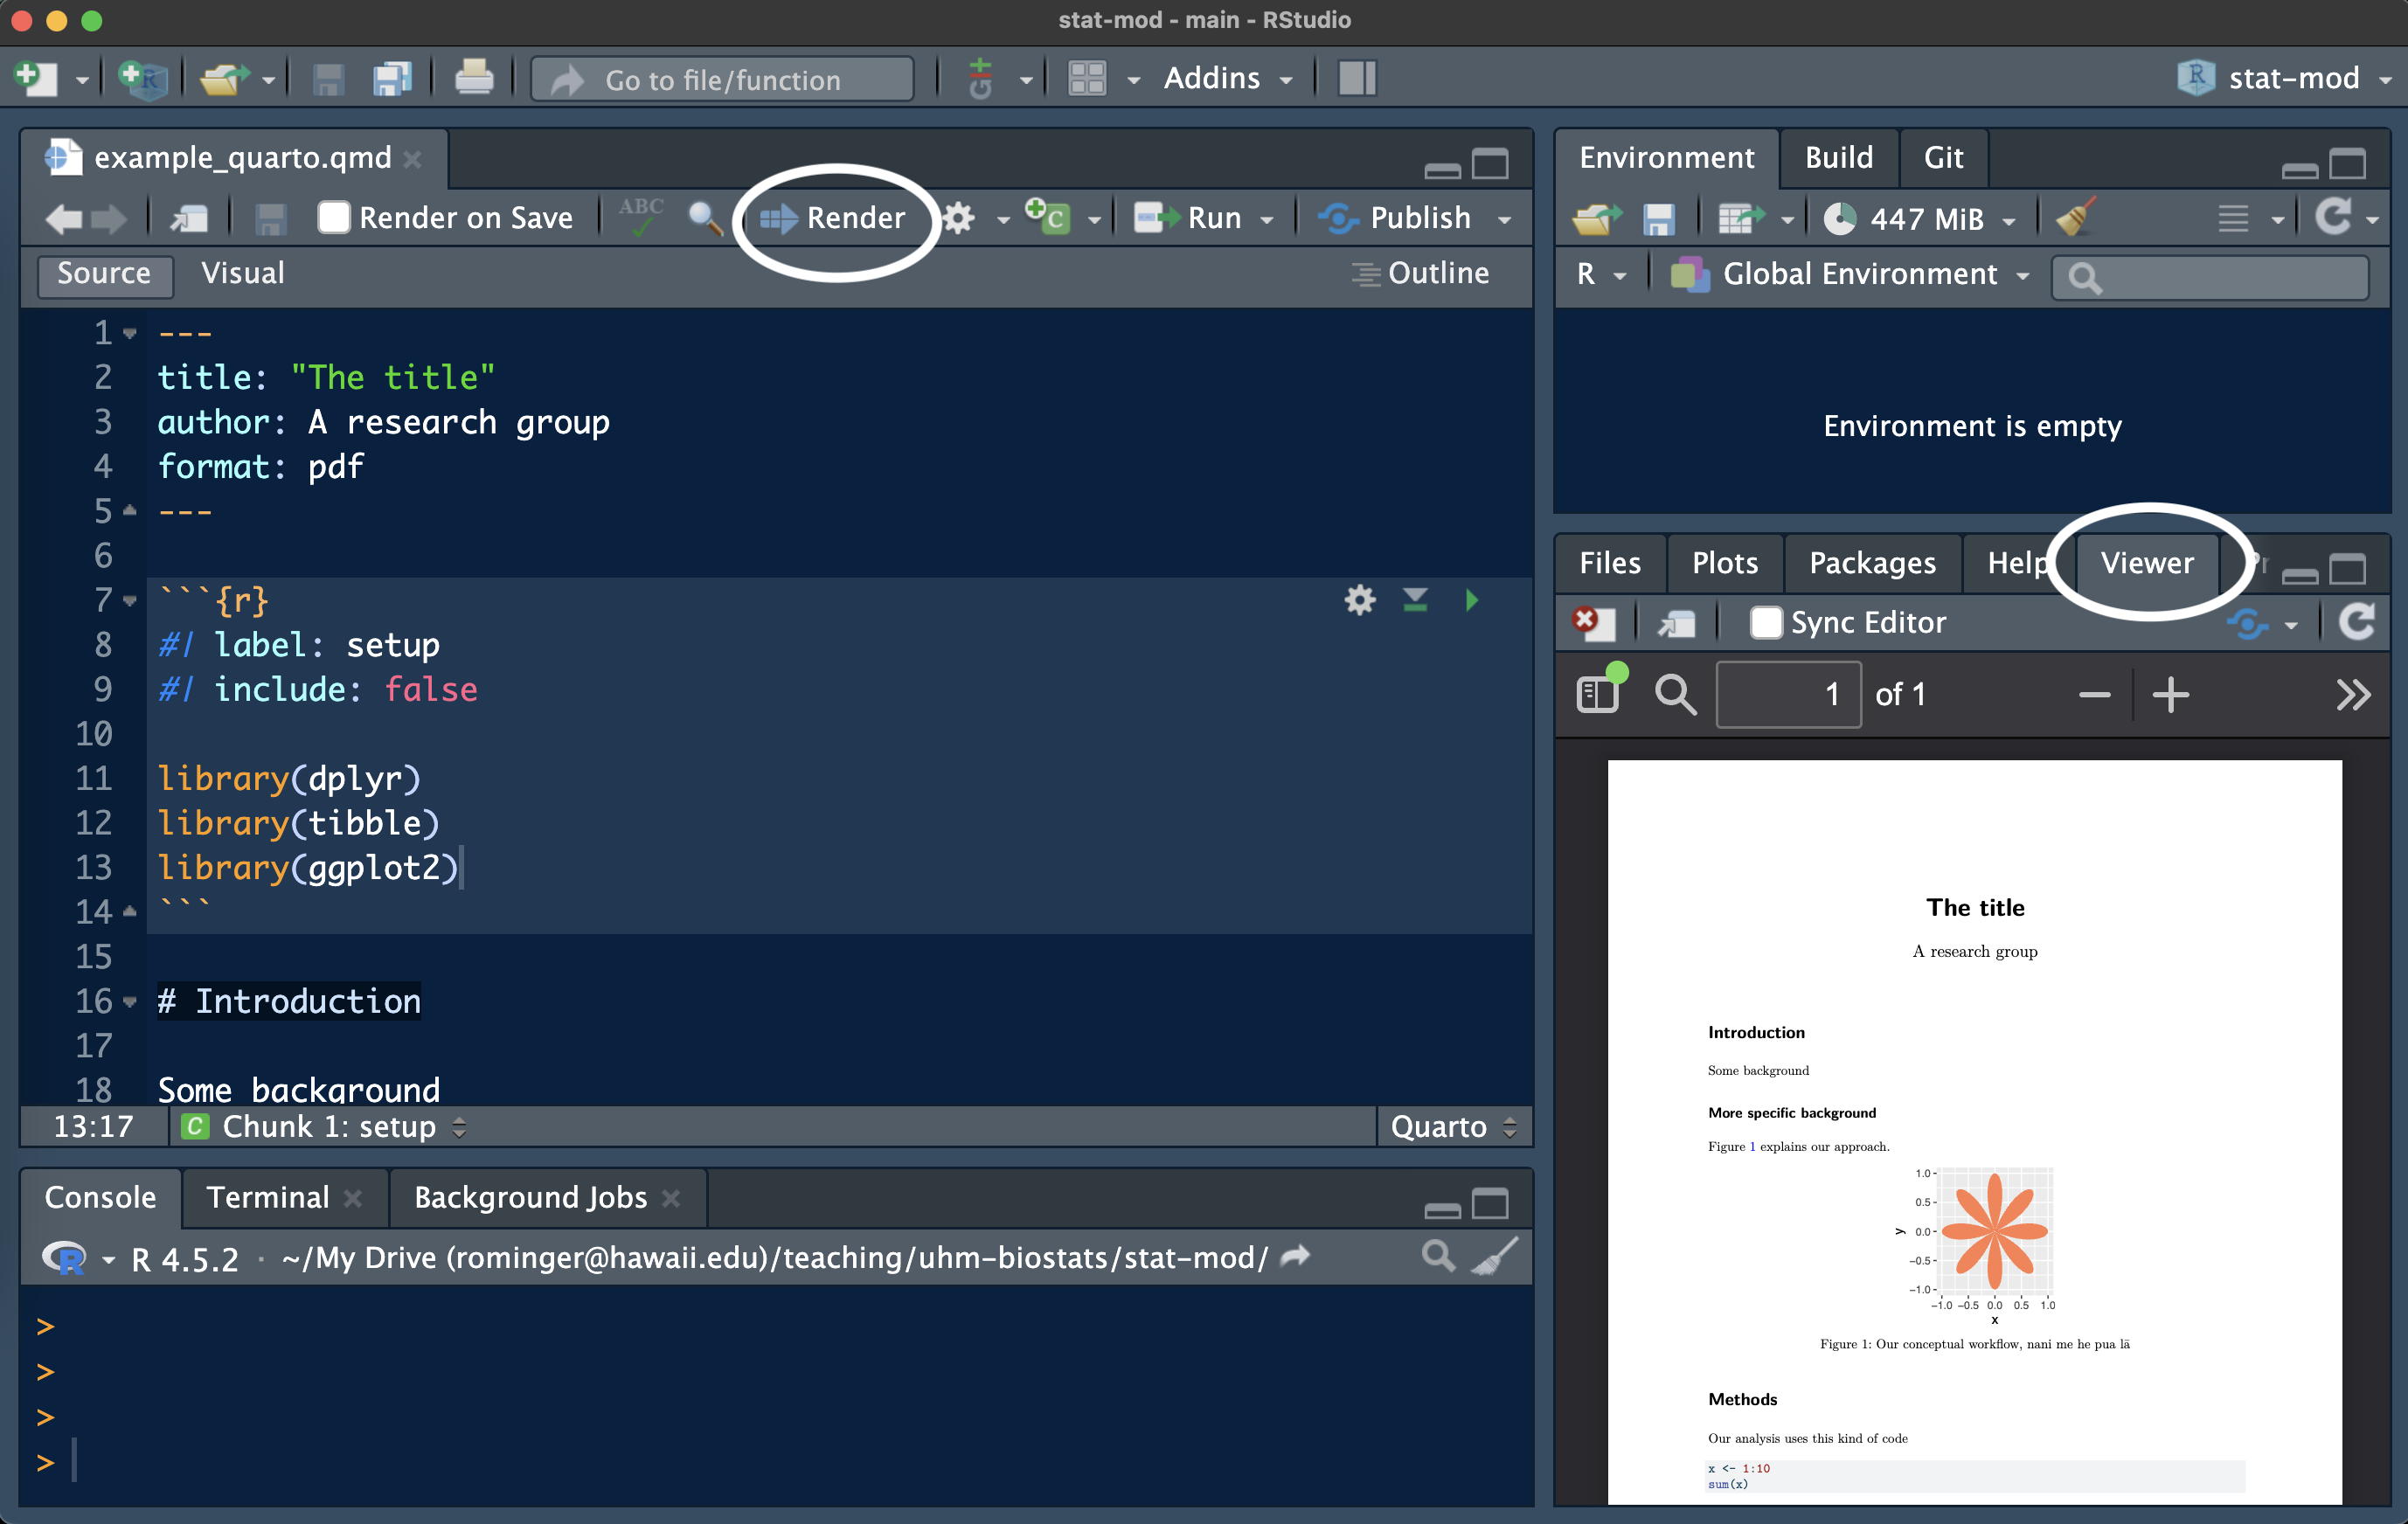The width and height of the screenshot is (2408, 1524).
Task: Expand the Addins dropdown menu
Action: point(1227,78)
